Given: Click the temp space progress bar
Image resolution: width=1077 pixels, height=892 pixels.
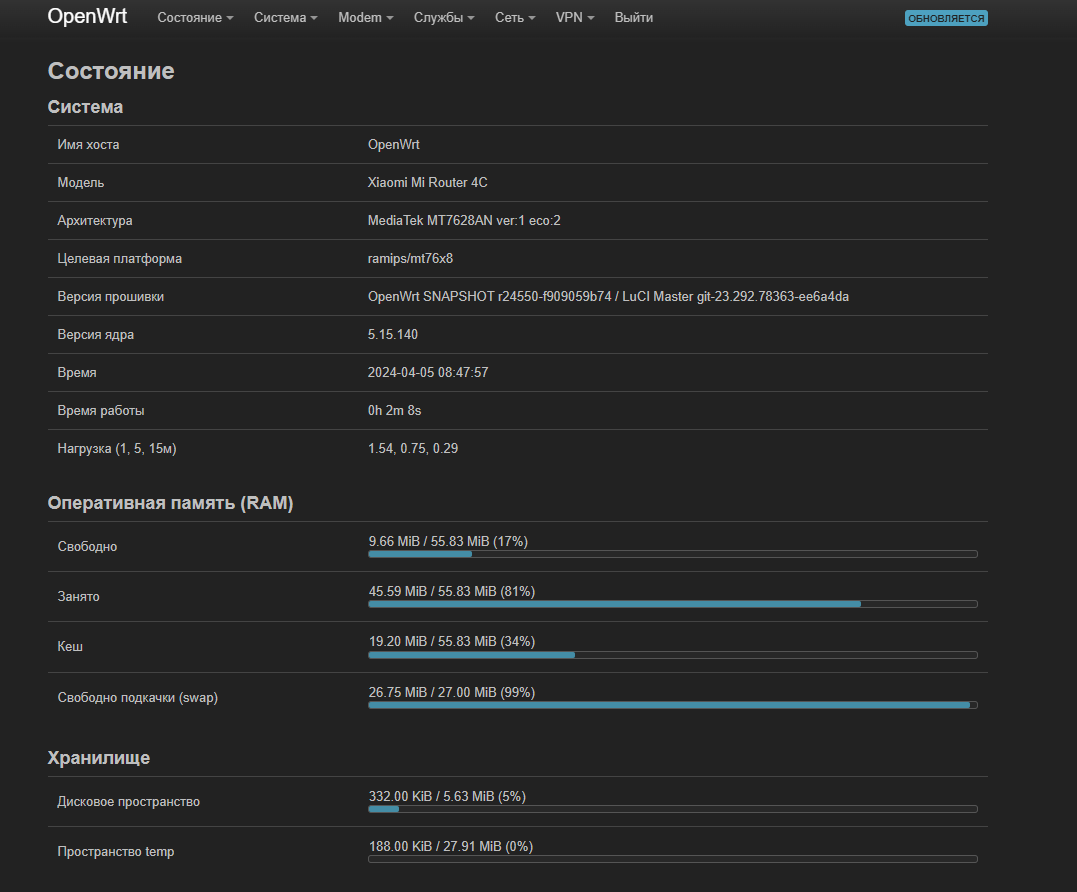Looking at the screenshot, I should [x=673, y=859].
